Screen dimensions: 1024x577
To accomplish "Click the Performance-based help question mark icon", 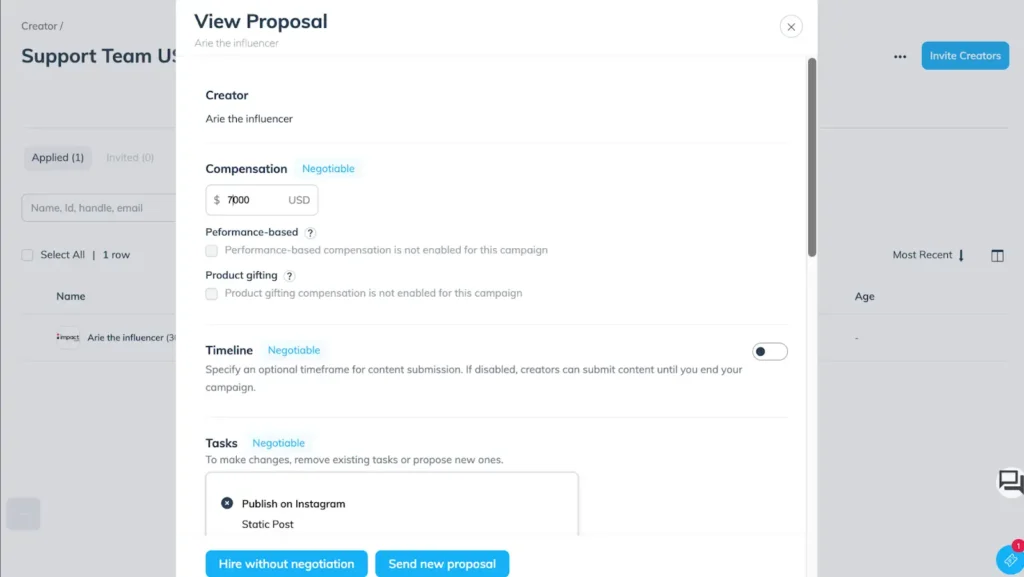I will (x=311, y=233).
